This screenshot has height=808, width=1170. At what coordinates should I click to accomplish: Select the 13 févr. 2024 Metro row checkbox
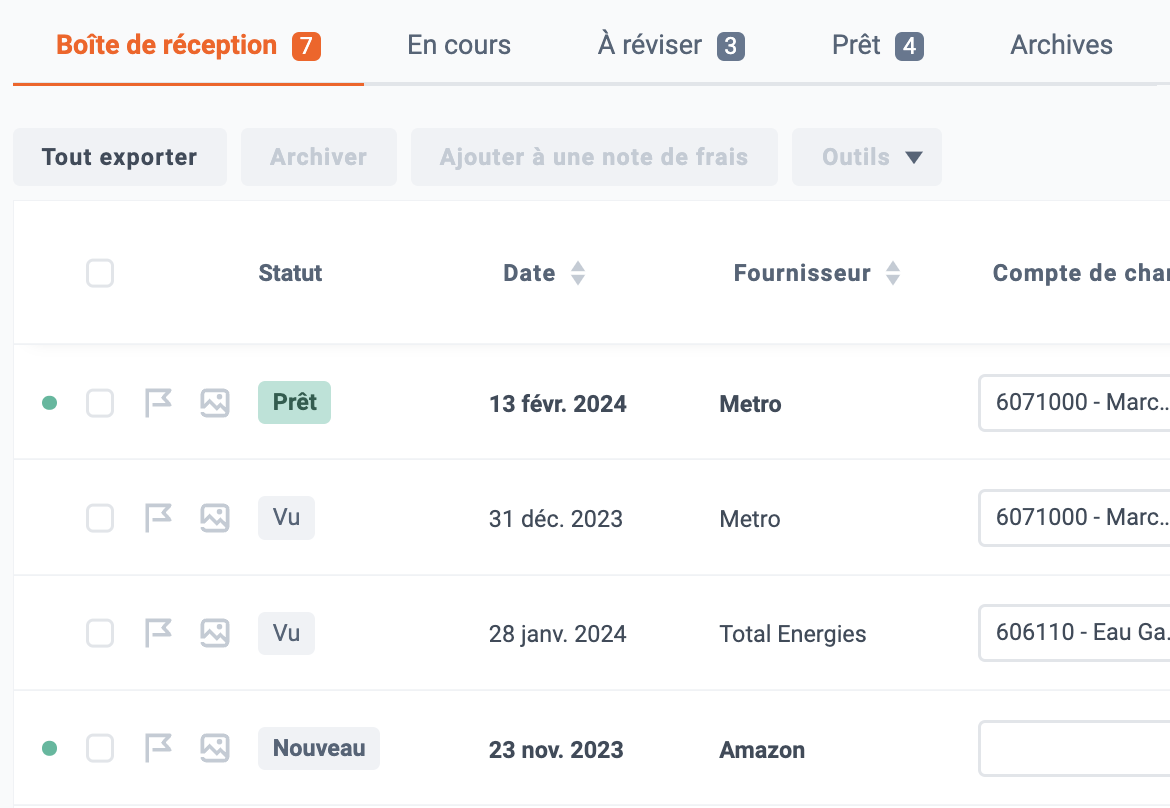(100, 403)
